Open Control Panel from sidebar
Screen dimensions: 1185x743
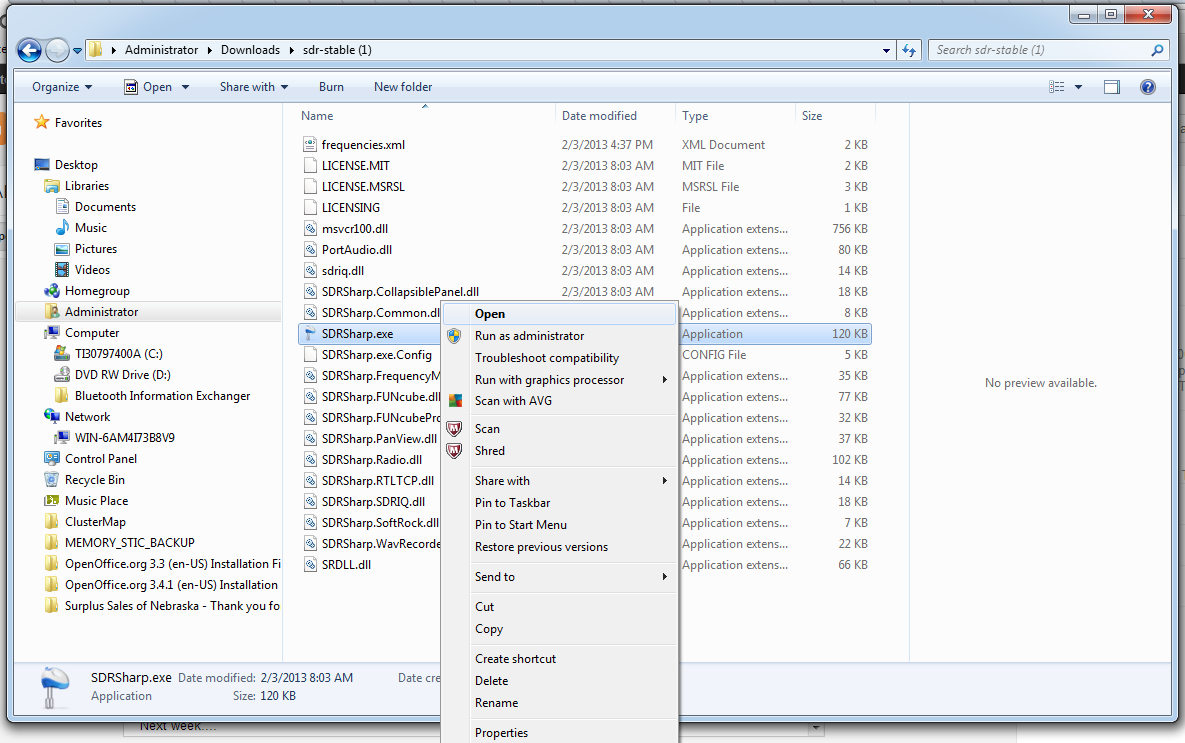point(101,459)
